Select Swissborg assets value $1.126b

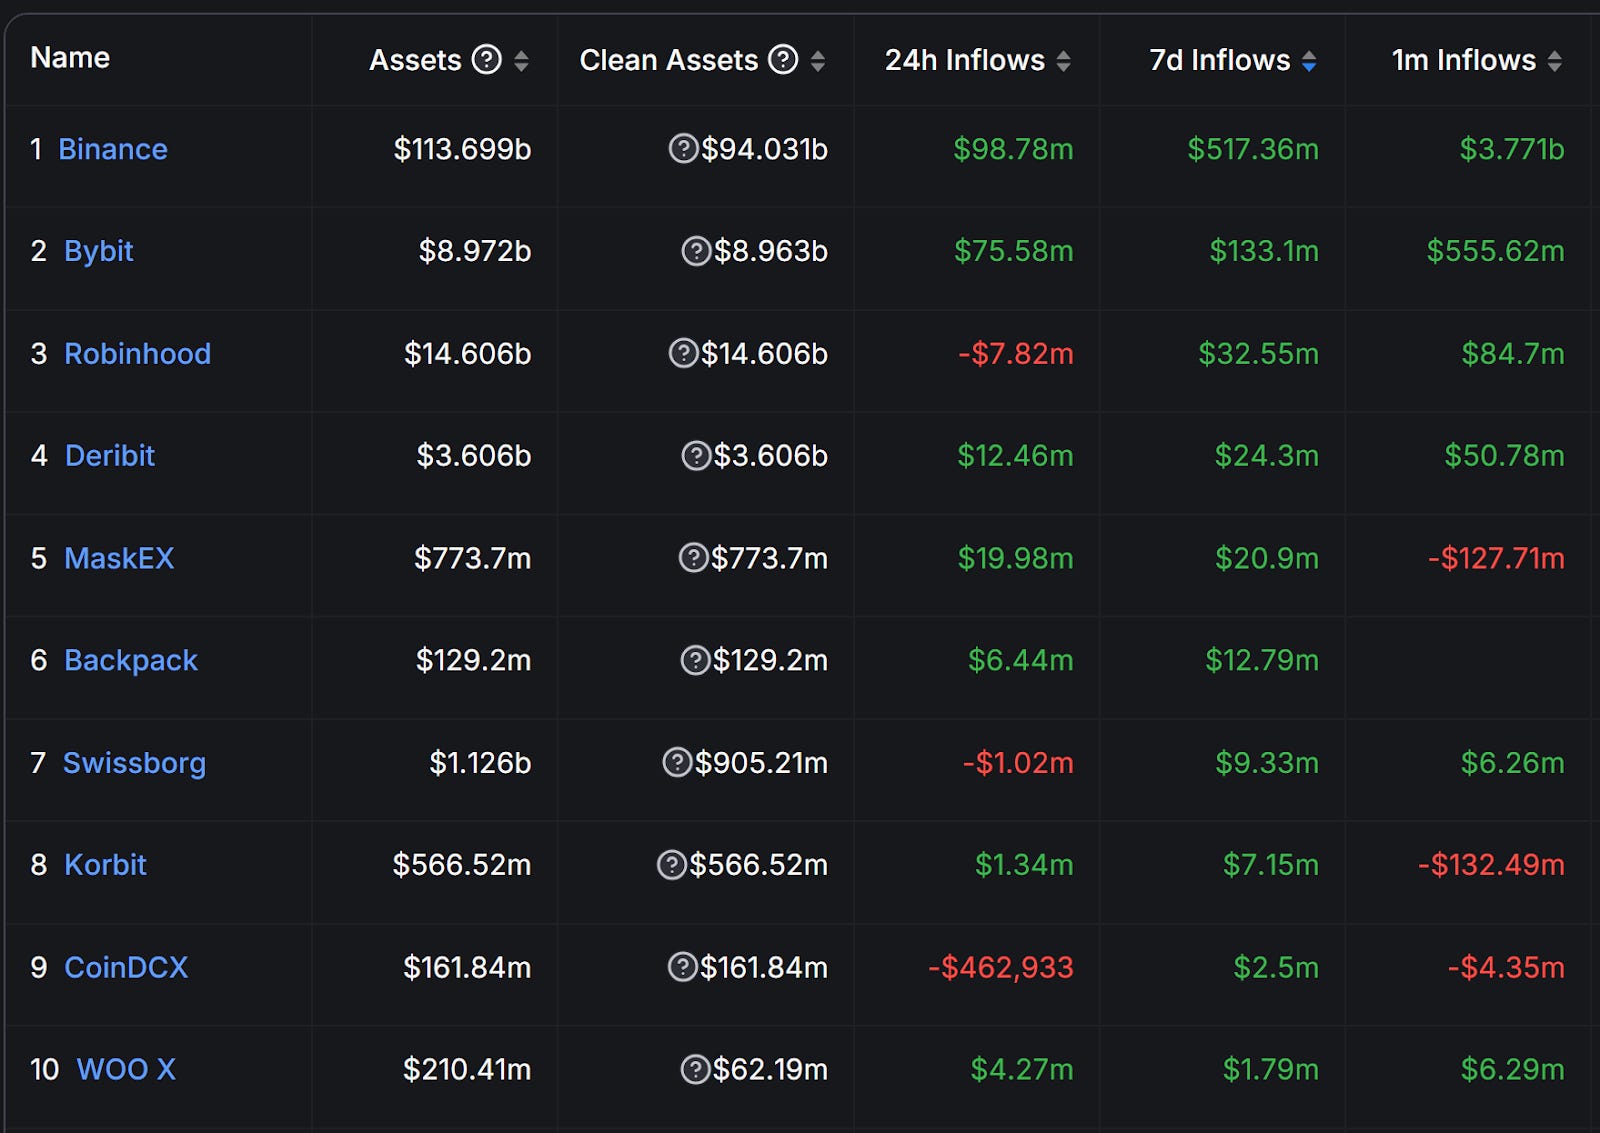tap(480, 763)
